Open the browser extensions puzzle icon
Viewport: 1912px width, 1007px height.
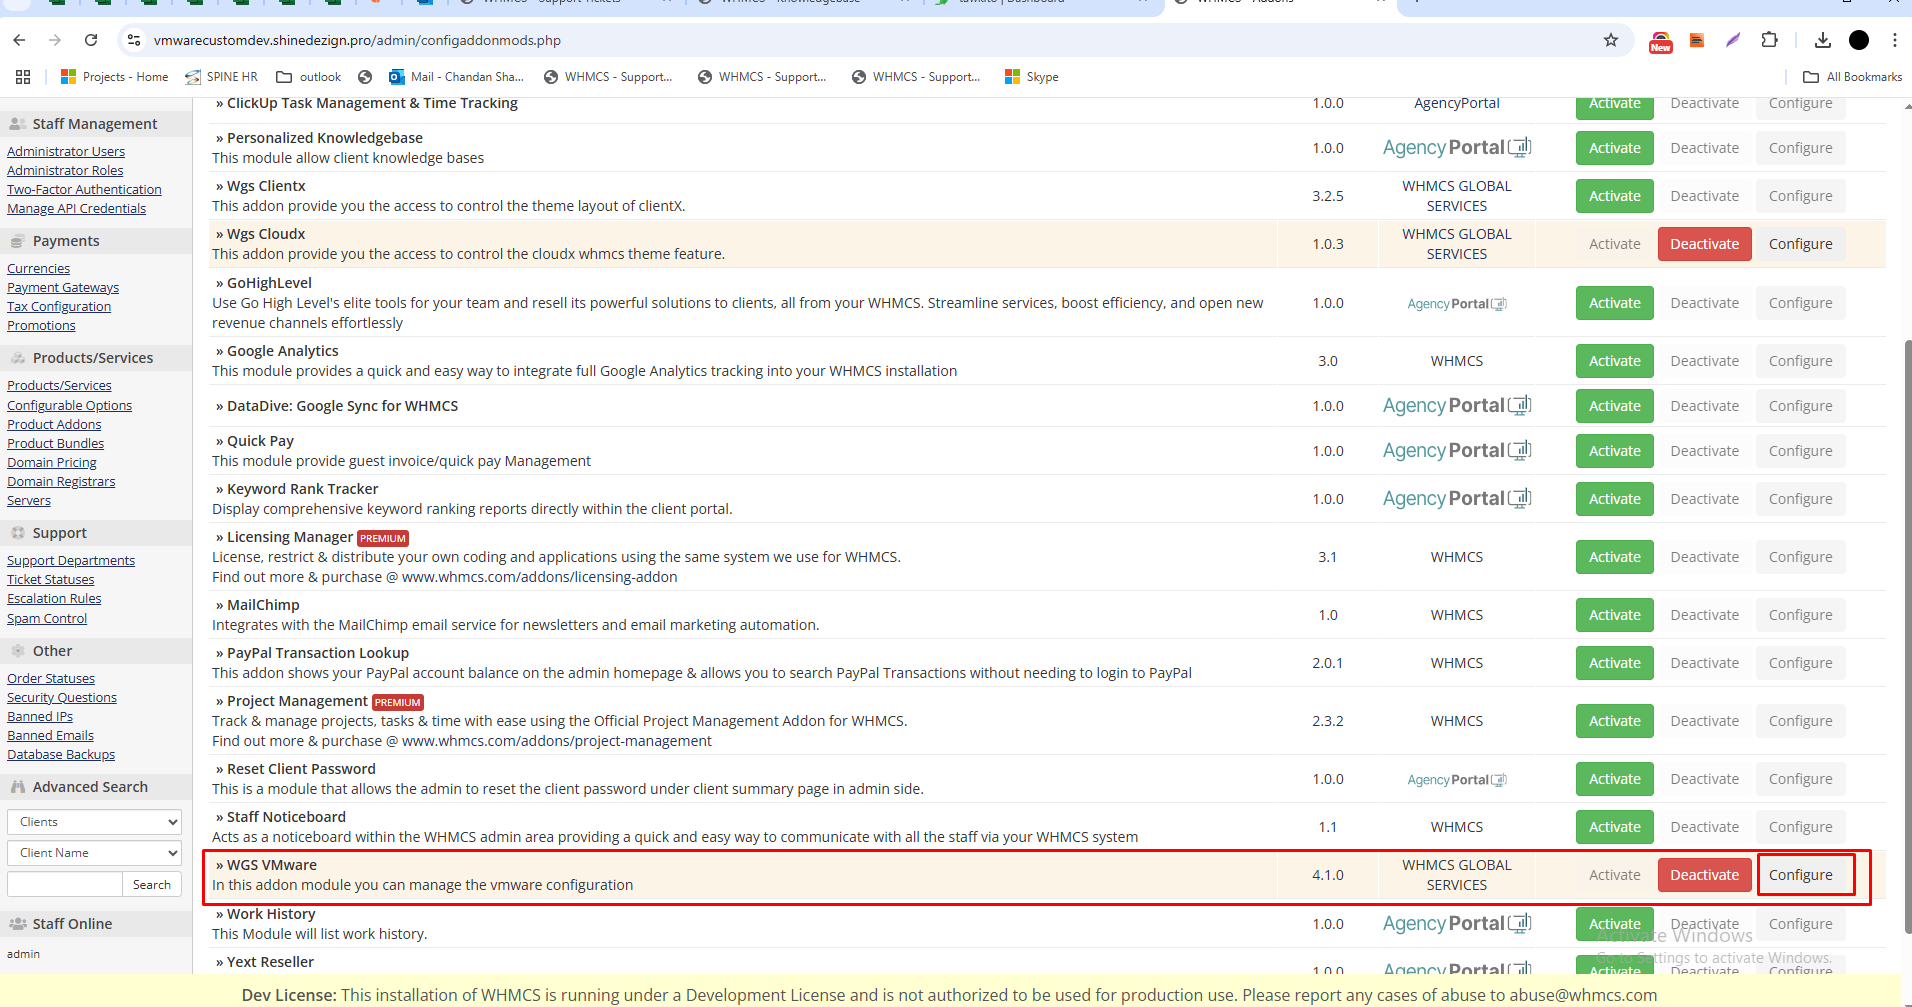(1769, 40)
